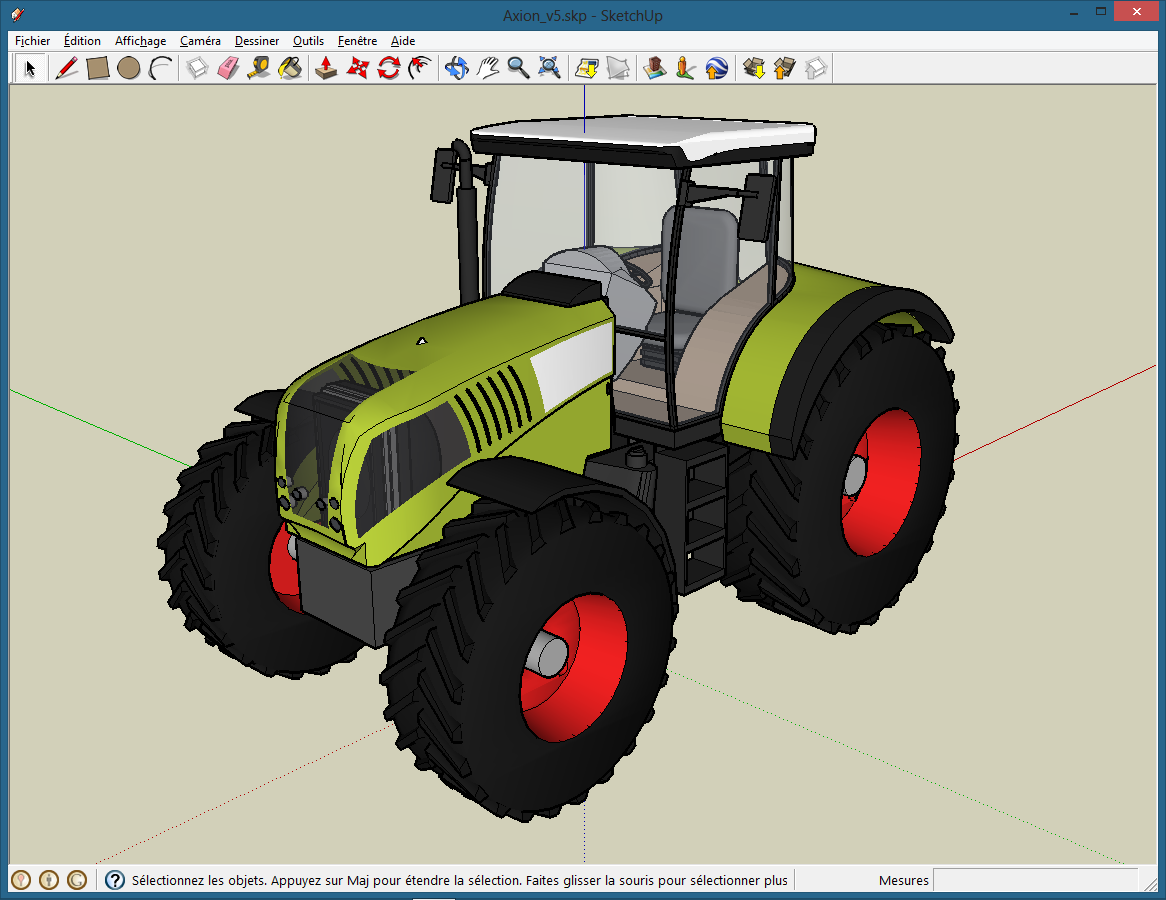Click the Get Models download icon

[754, 68]
